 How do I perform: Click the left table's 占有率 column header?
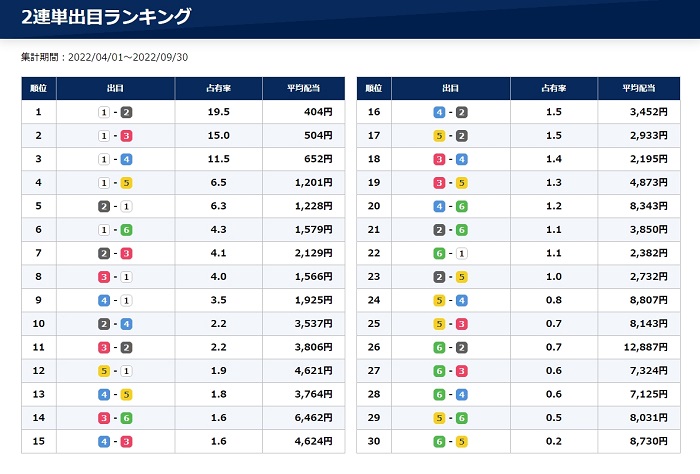tap(218, 88)
